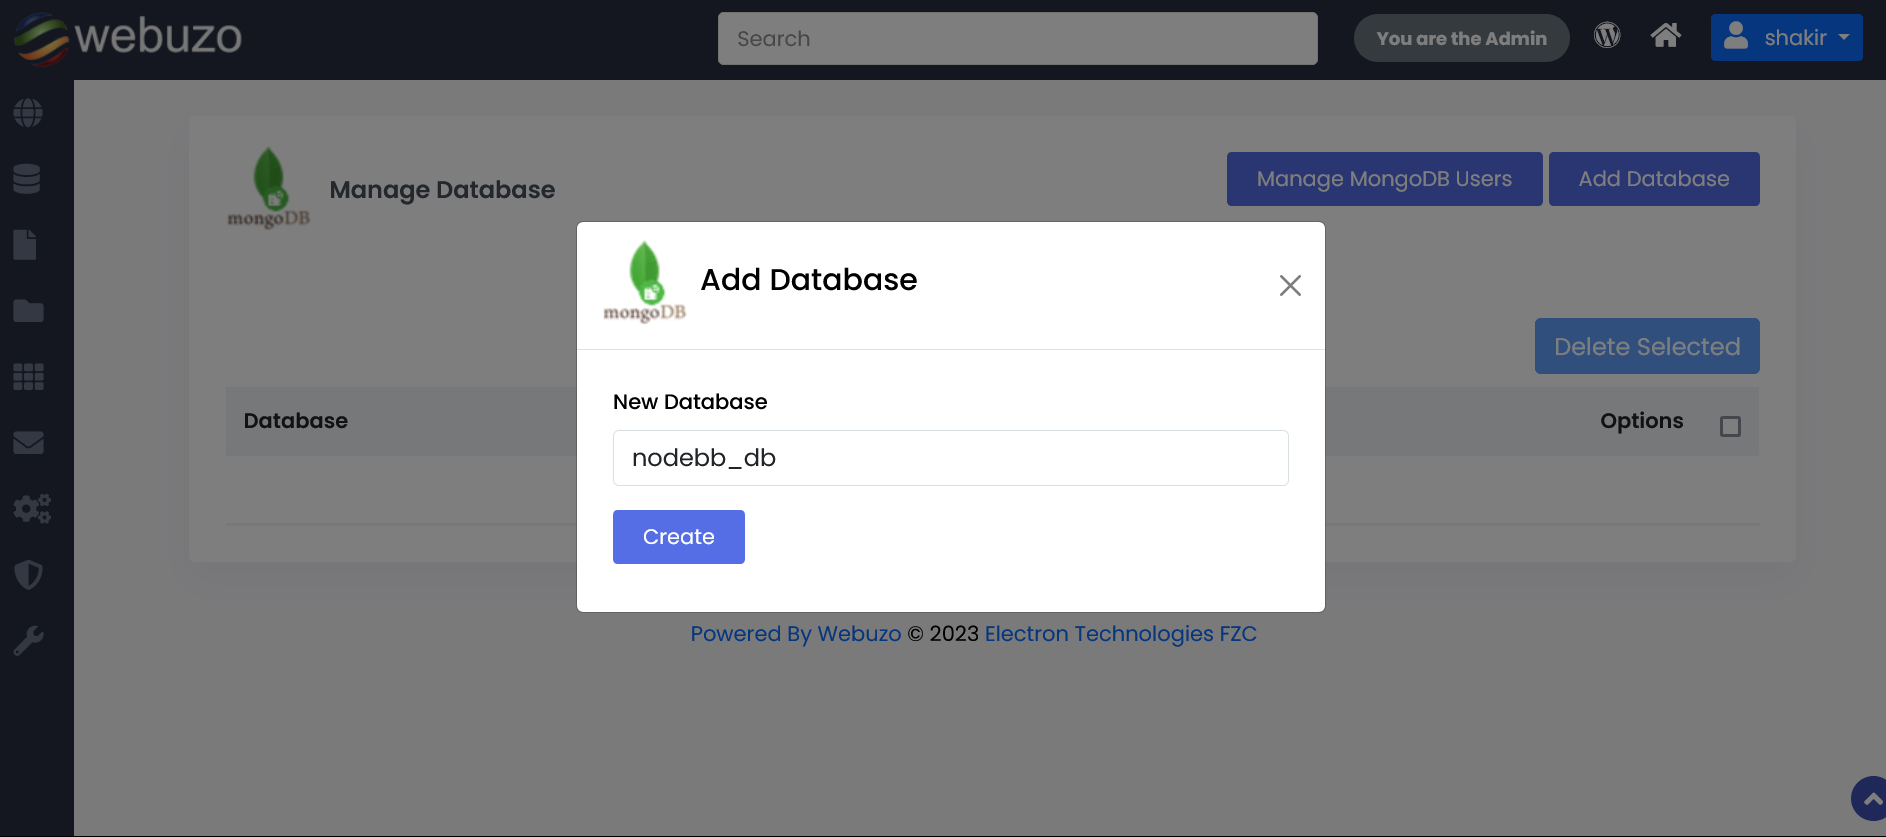Expand the shakir user dropdown menu
The image size is (1886, 837).
coord(1786,38)
